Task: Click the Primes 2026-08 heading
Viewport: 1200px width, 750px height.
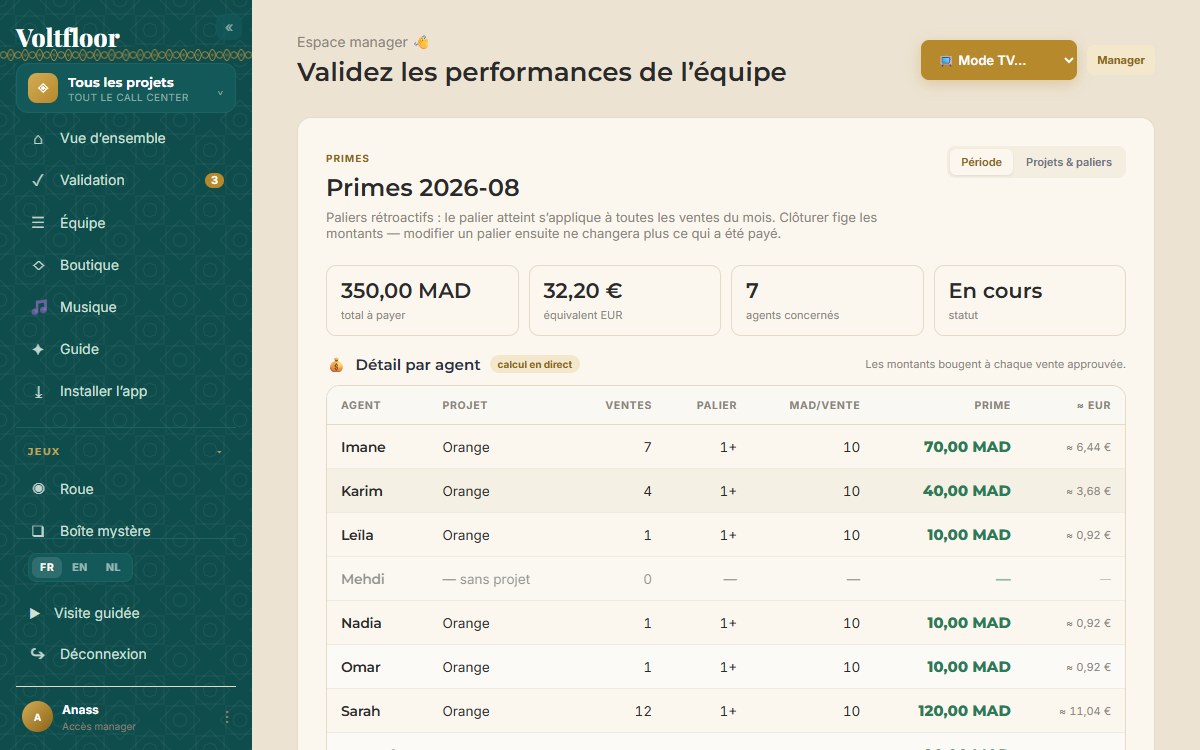Action: tap(423, 188)
